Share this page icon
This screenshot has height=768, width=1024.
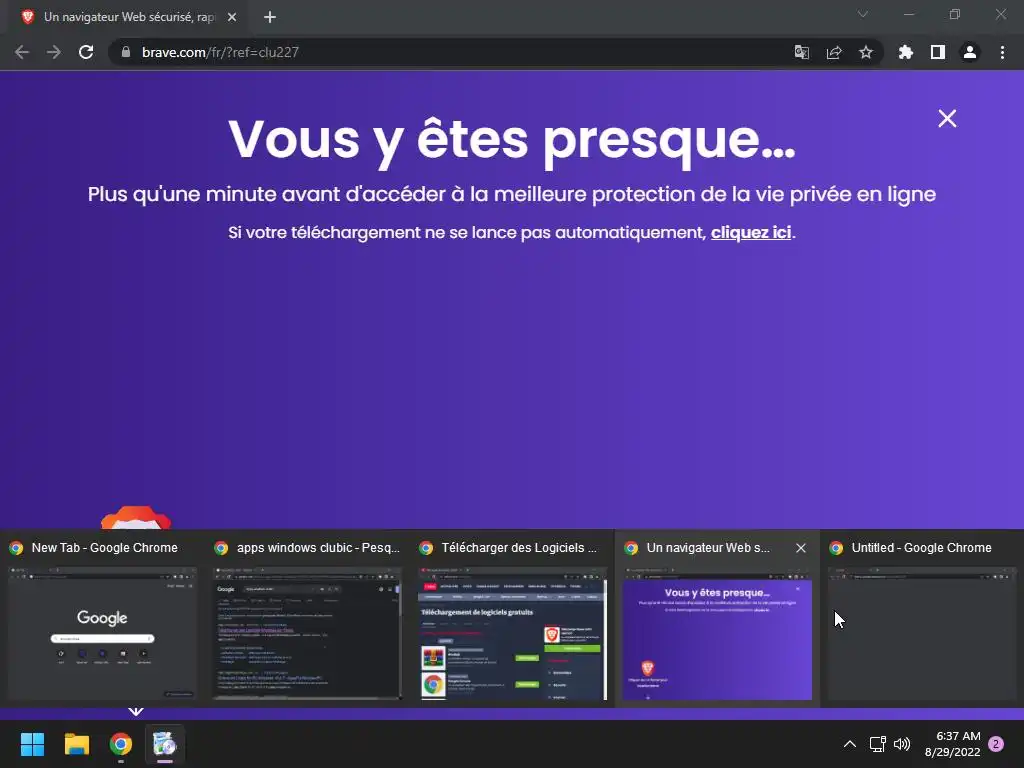[x=834, y=52]
